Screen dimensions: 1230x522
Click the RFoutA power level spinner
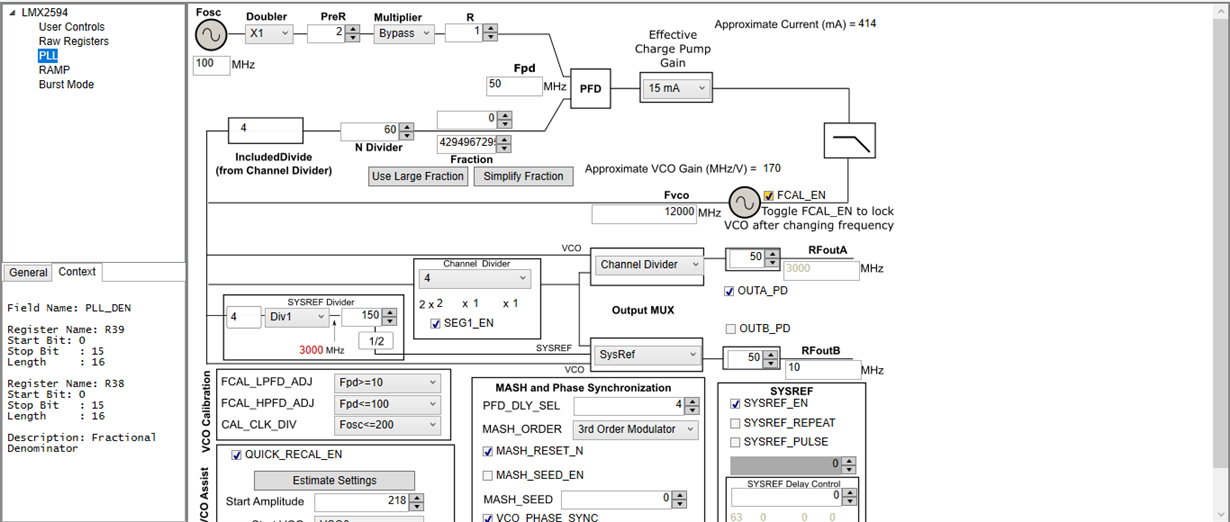coord(752,257)
